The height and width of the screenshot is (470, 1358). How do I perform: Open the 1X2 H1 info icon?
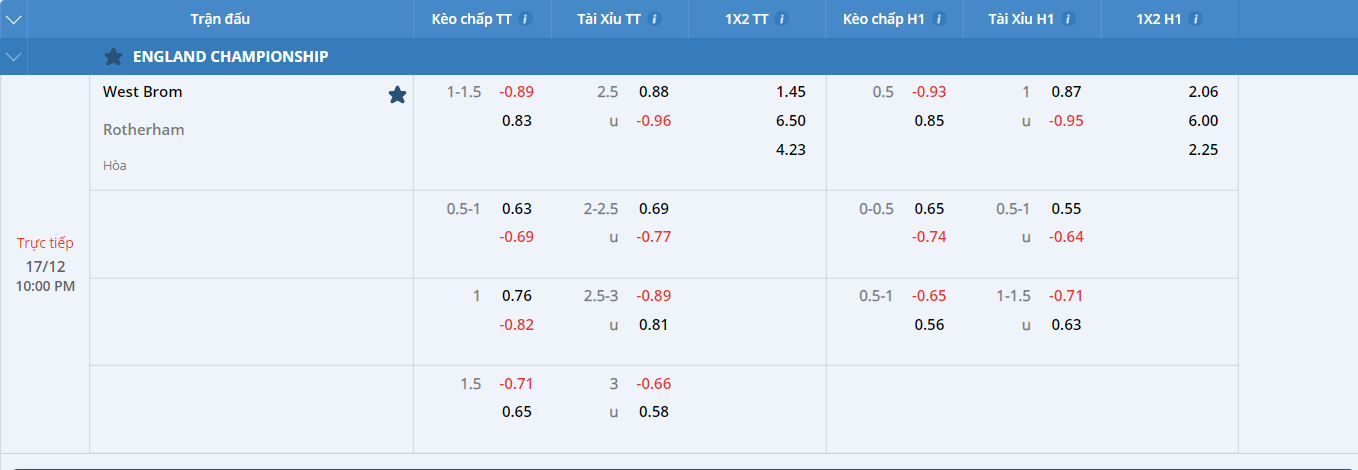[1195, 19]
